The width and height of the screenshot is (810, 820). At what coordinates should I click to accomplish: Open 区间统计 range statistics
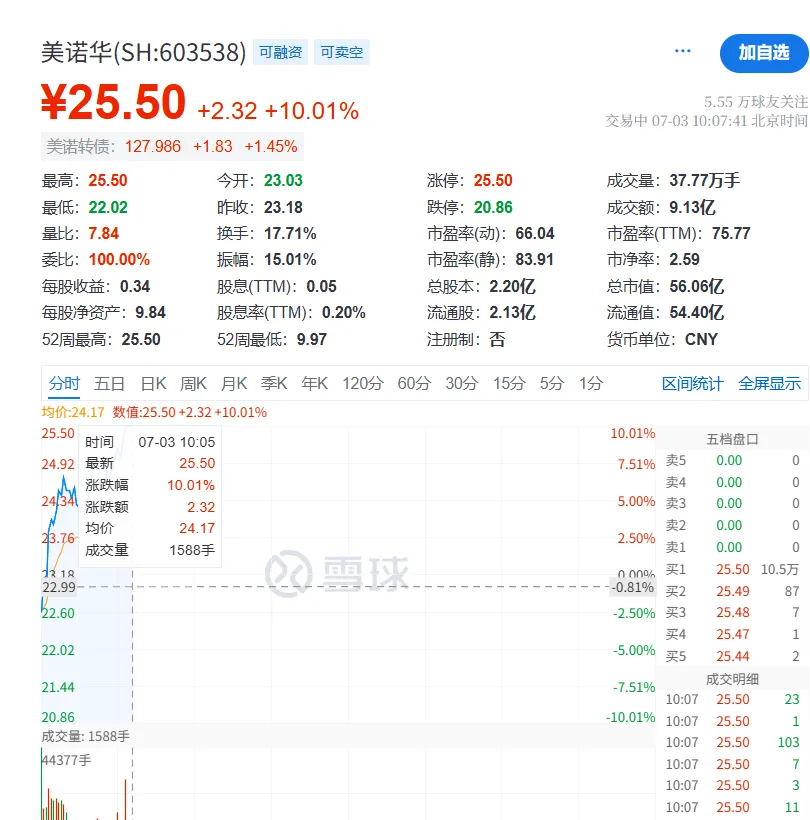(692, 383)
